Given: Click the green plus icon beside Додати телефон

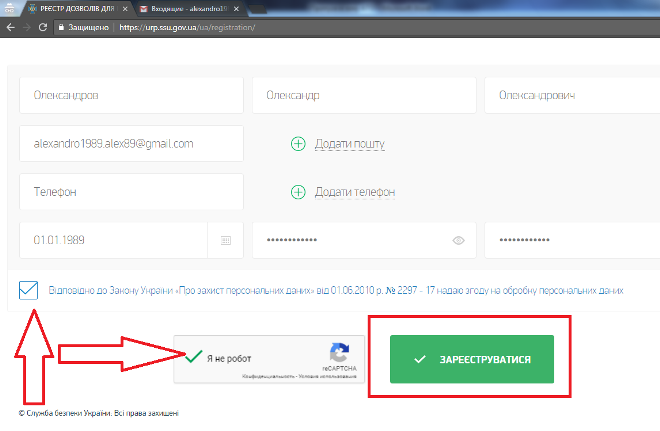Looking at the screenshot, I should 298,192.
